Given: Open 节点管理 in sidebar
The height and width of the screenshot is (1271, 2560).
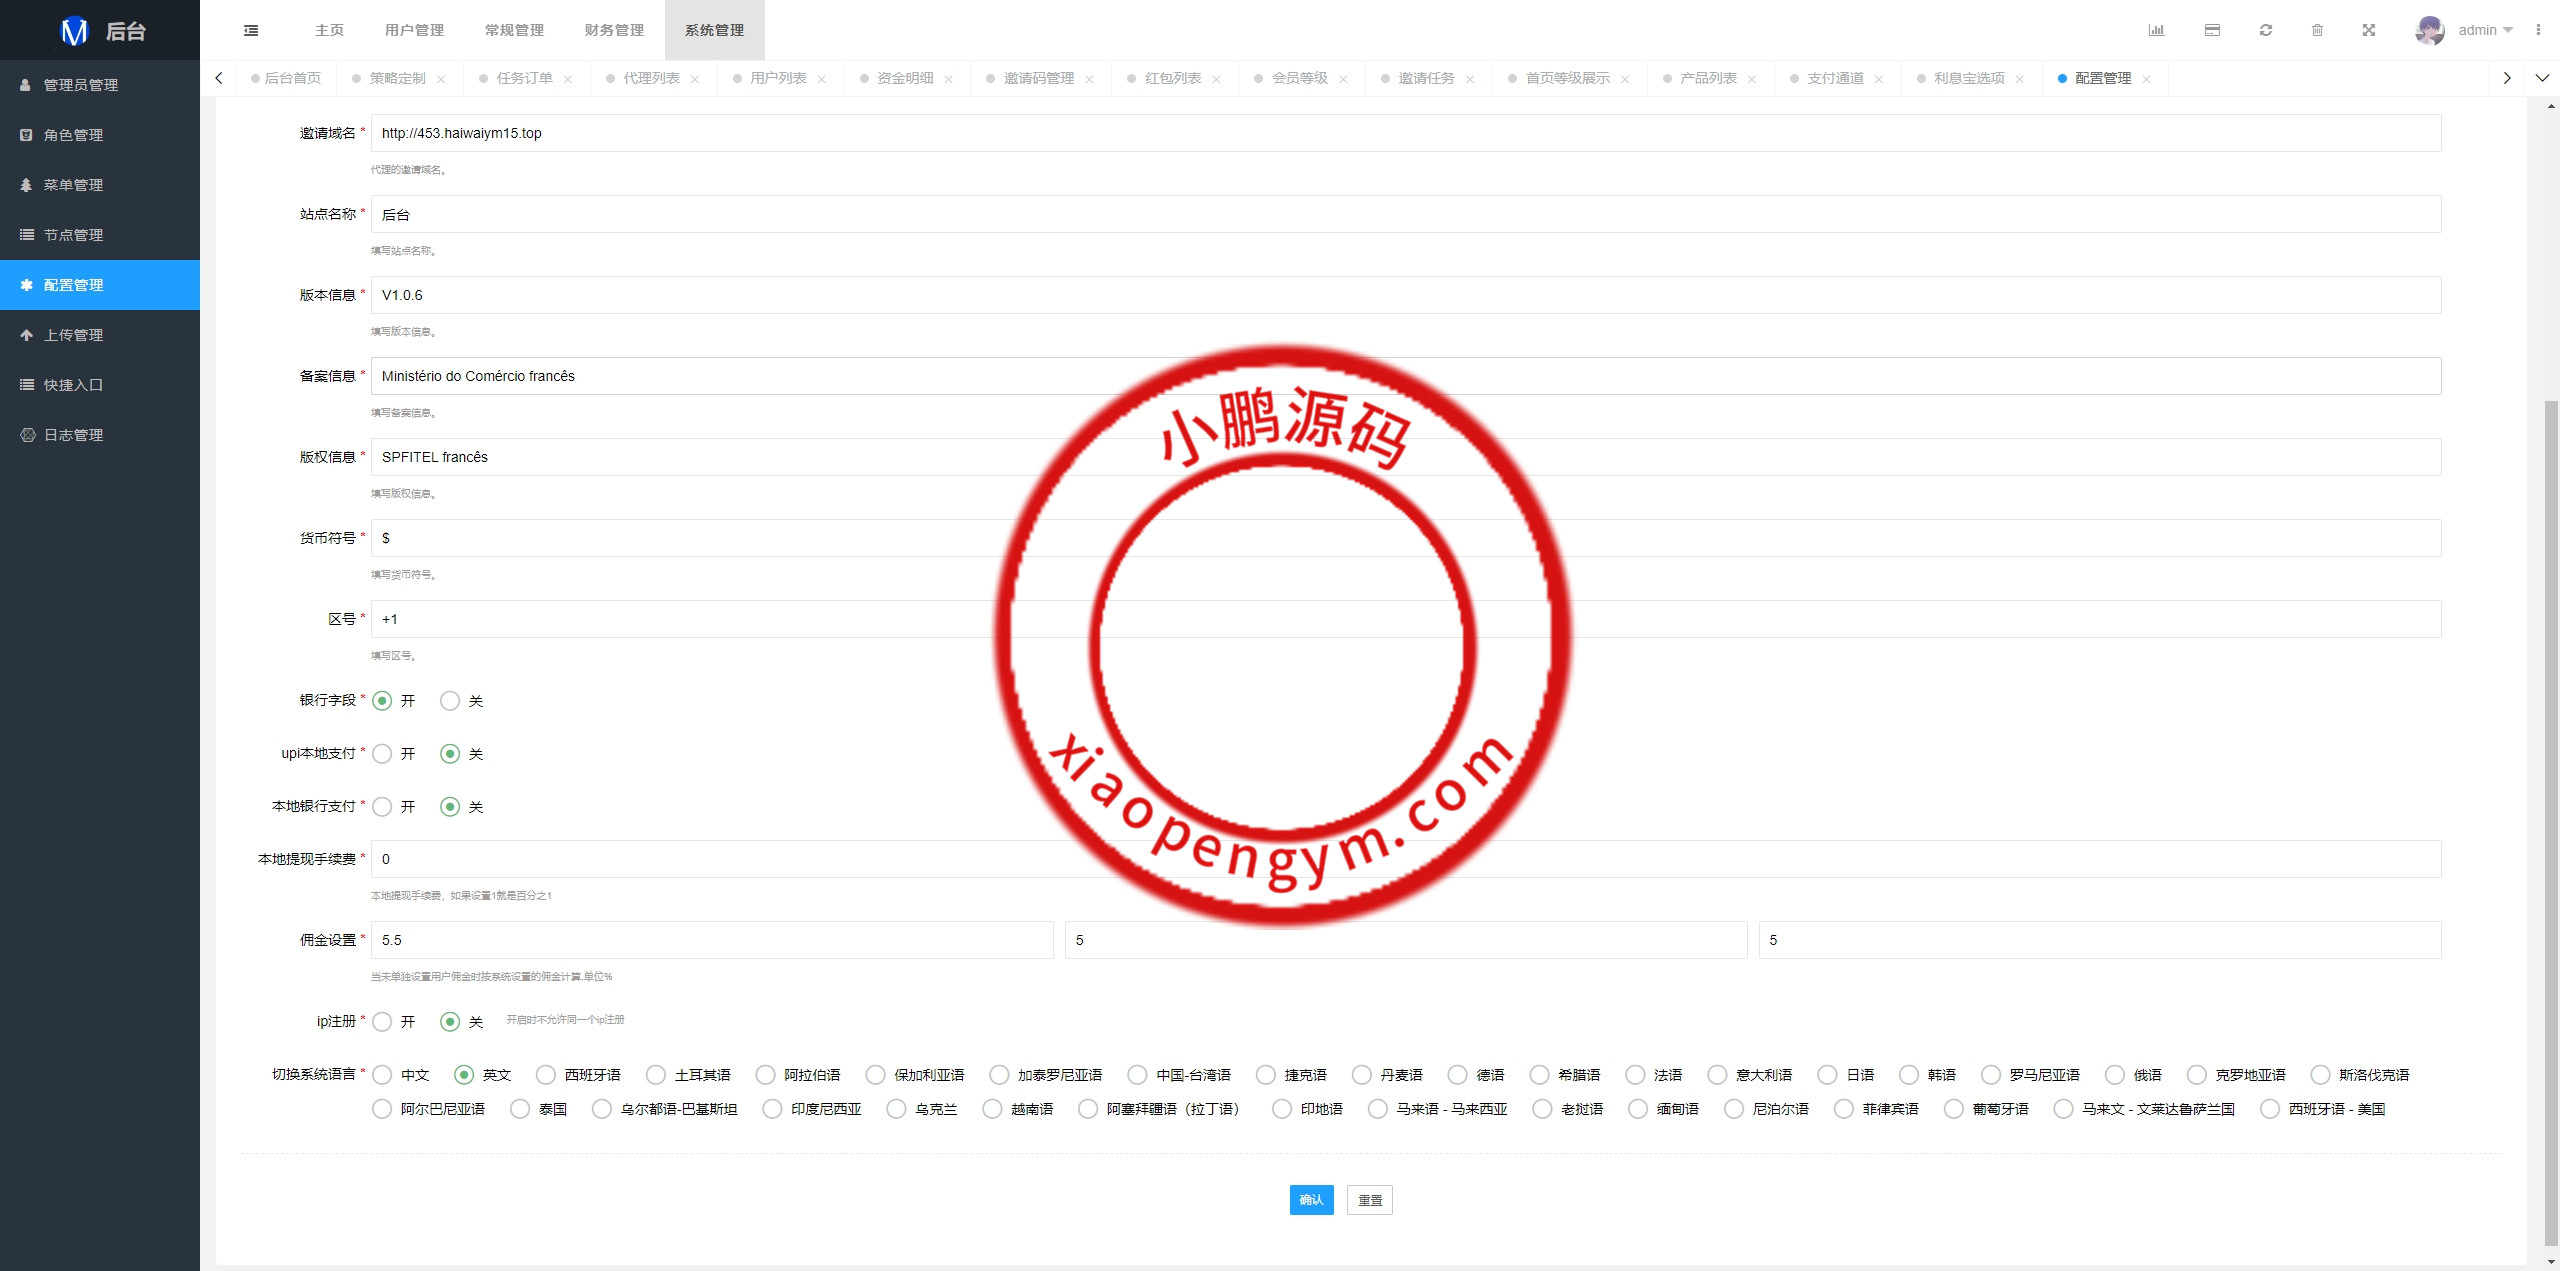Looking at the screenshot, I should click(x=100, y=235).
